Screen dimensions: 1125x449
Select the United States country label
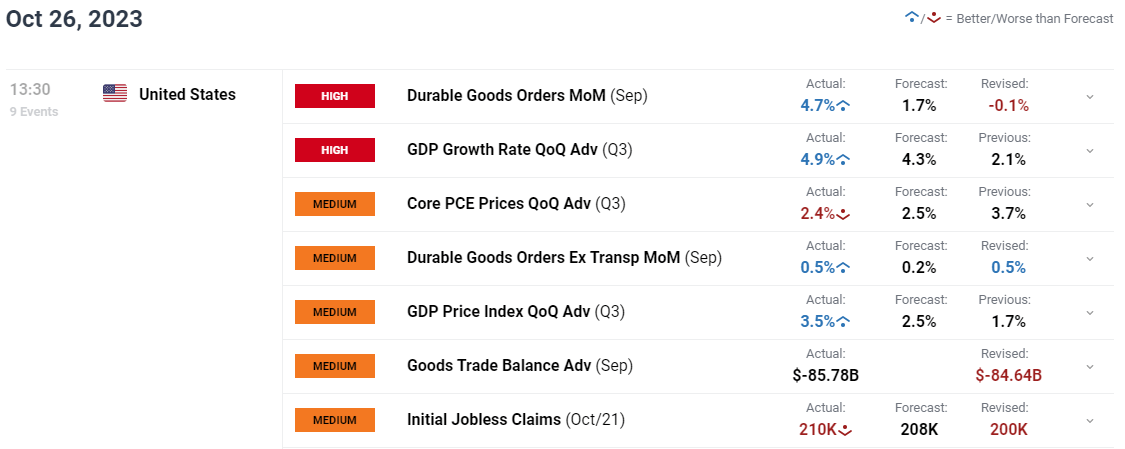point(187,95)
